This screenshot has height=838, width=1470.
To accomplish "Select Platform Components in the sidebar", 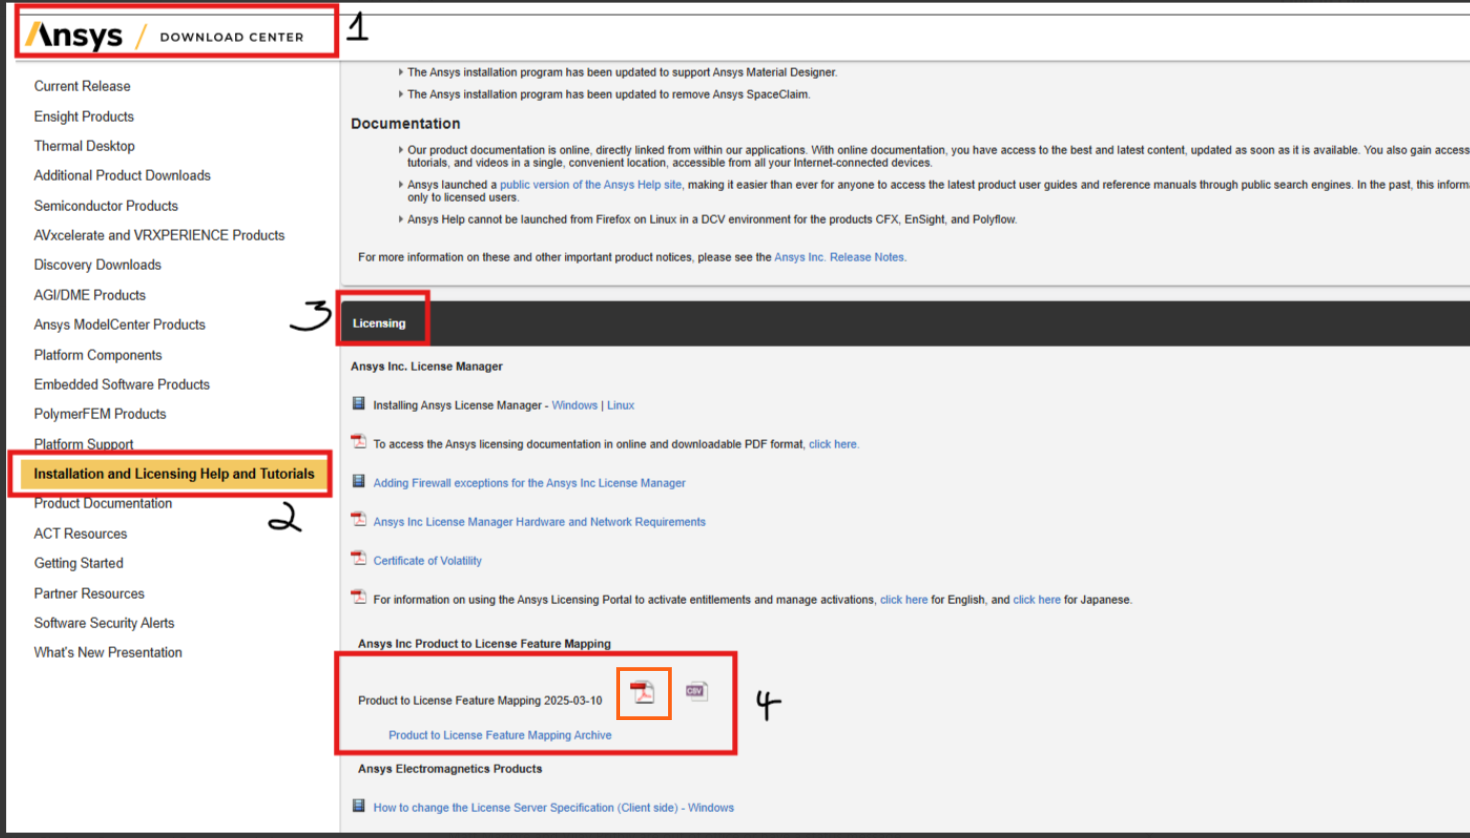I will [98, 355].
